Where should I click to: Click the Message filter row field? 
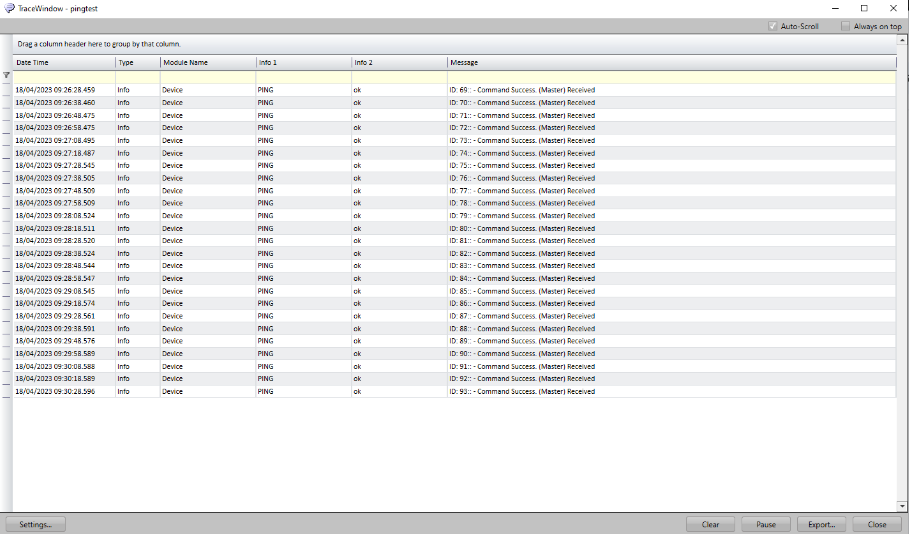(670, 76)
